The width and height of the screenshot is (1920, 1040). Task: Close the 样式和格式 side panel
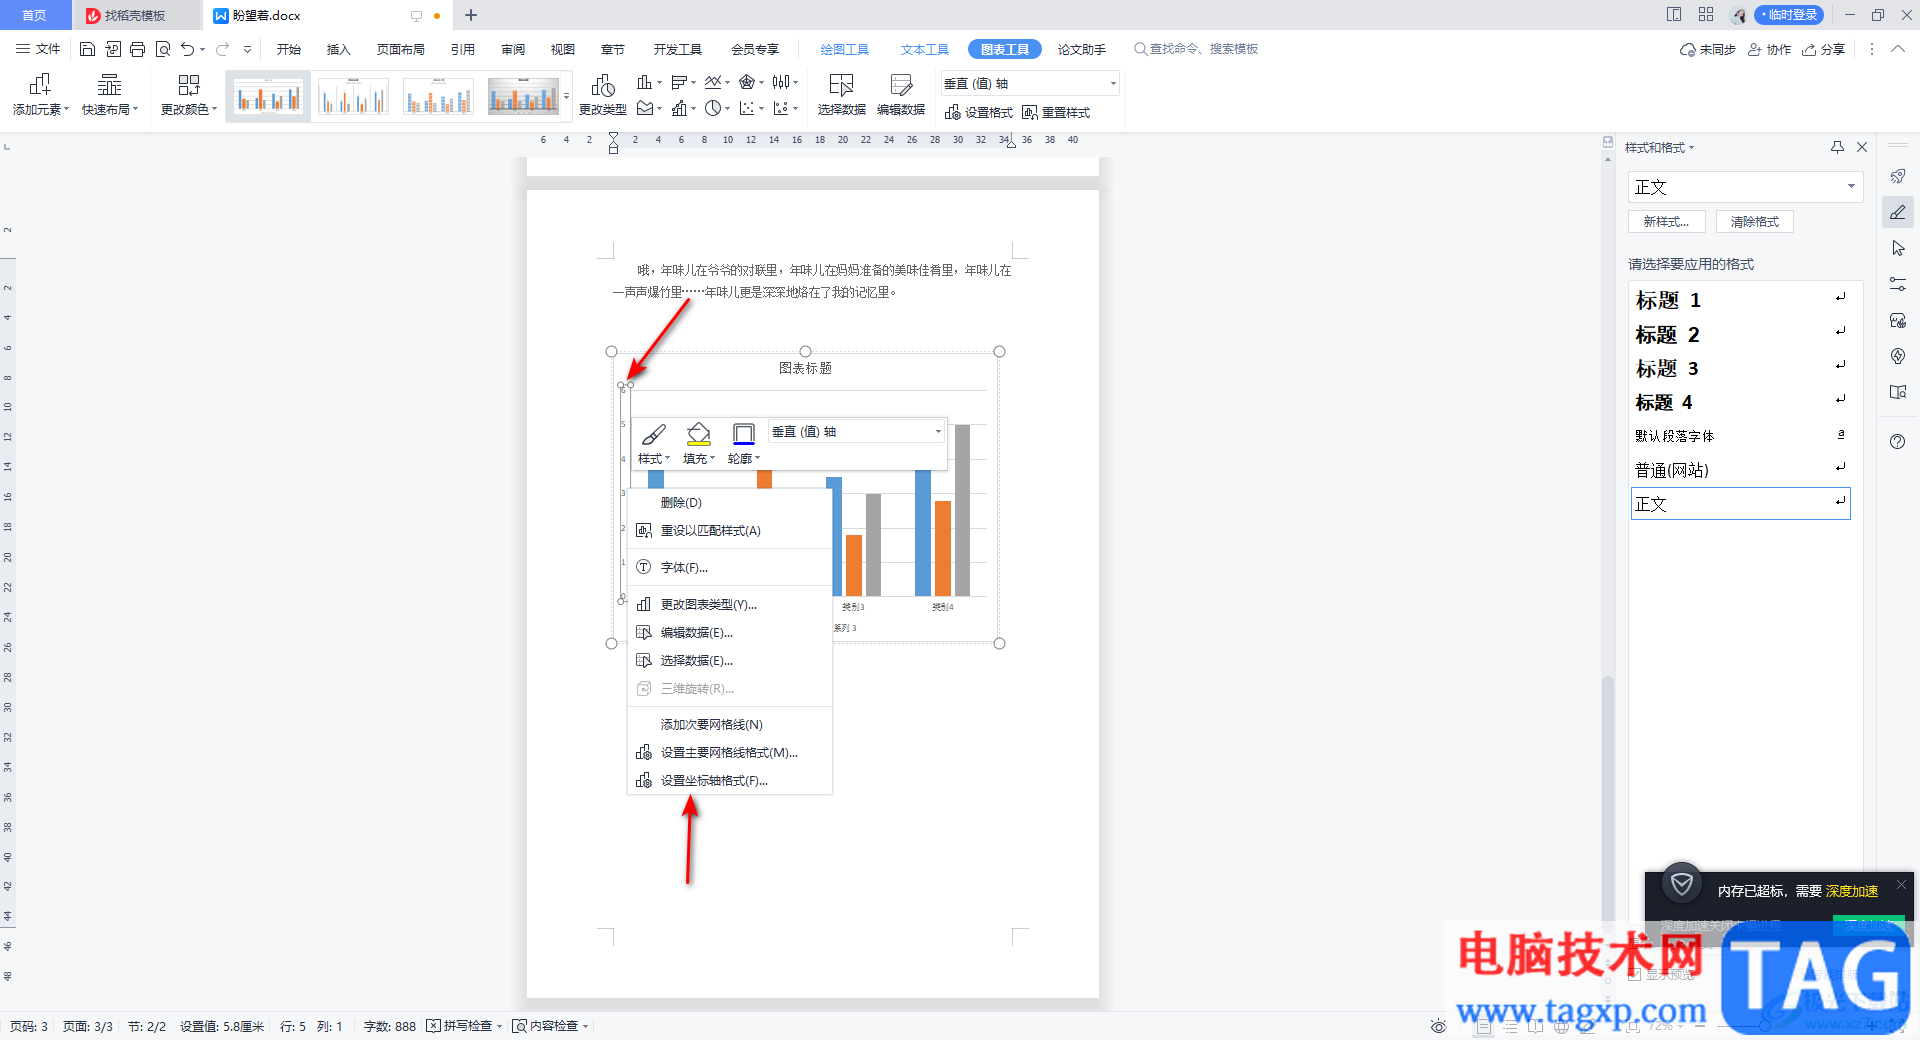point(1862,147)
